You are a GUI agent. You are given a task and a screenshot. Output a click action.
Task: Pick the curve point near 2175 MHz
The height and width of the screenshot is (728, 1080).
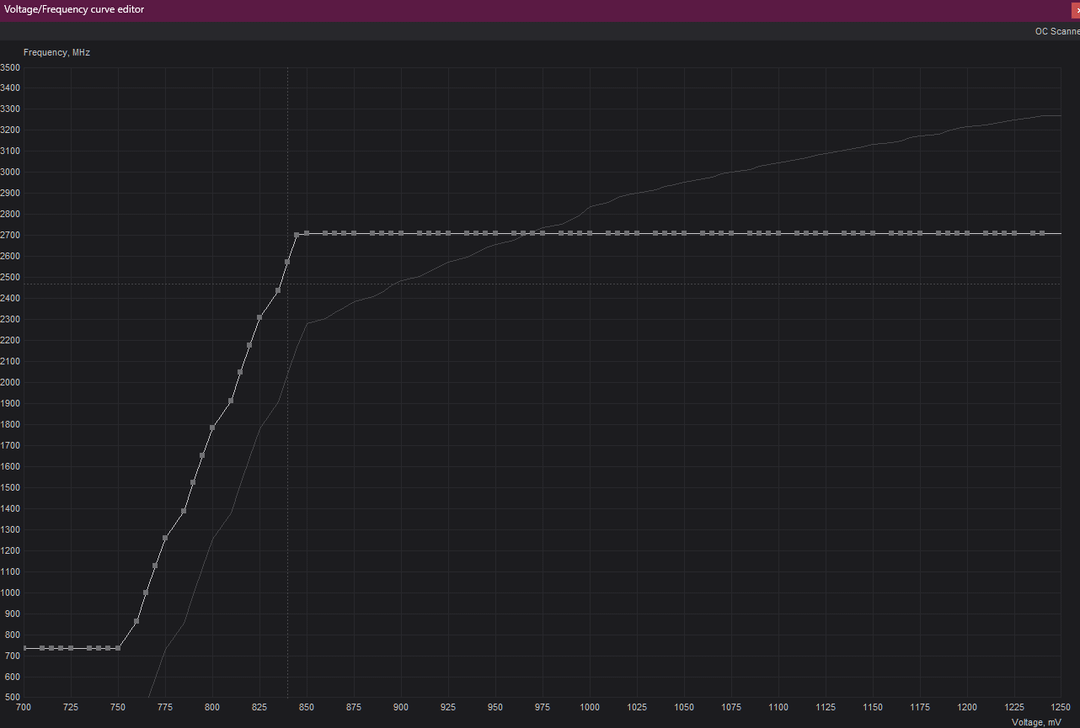(250, 345)
